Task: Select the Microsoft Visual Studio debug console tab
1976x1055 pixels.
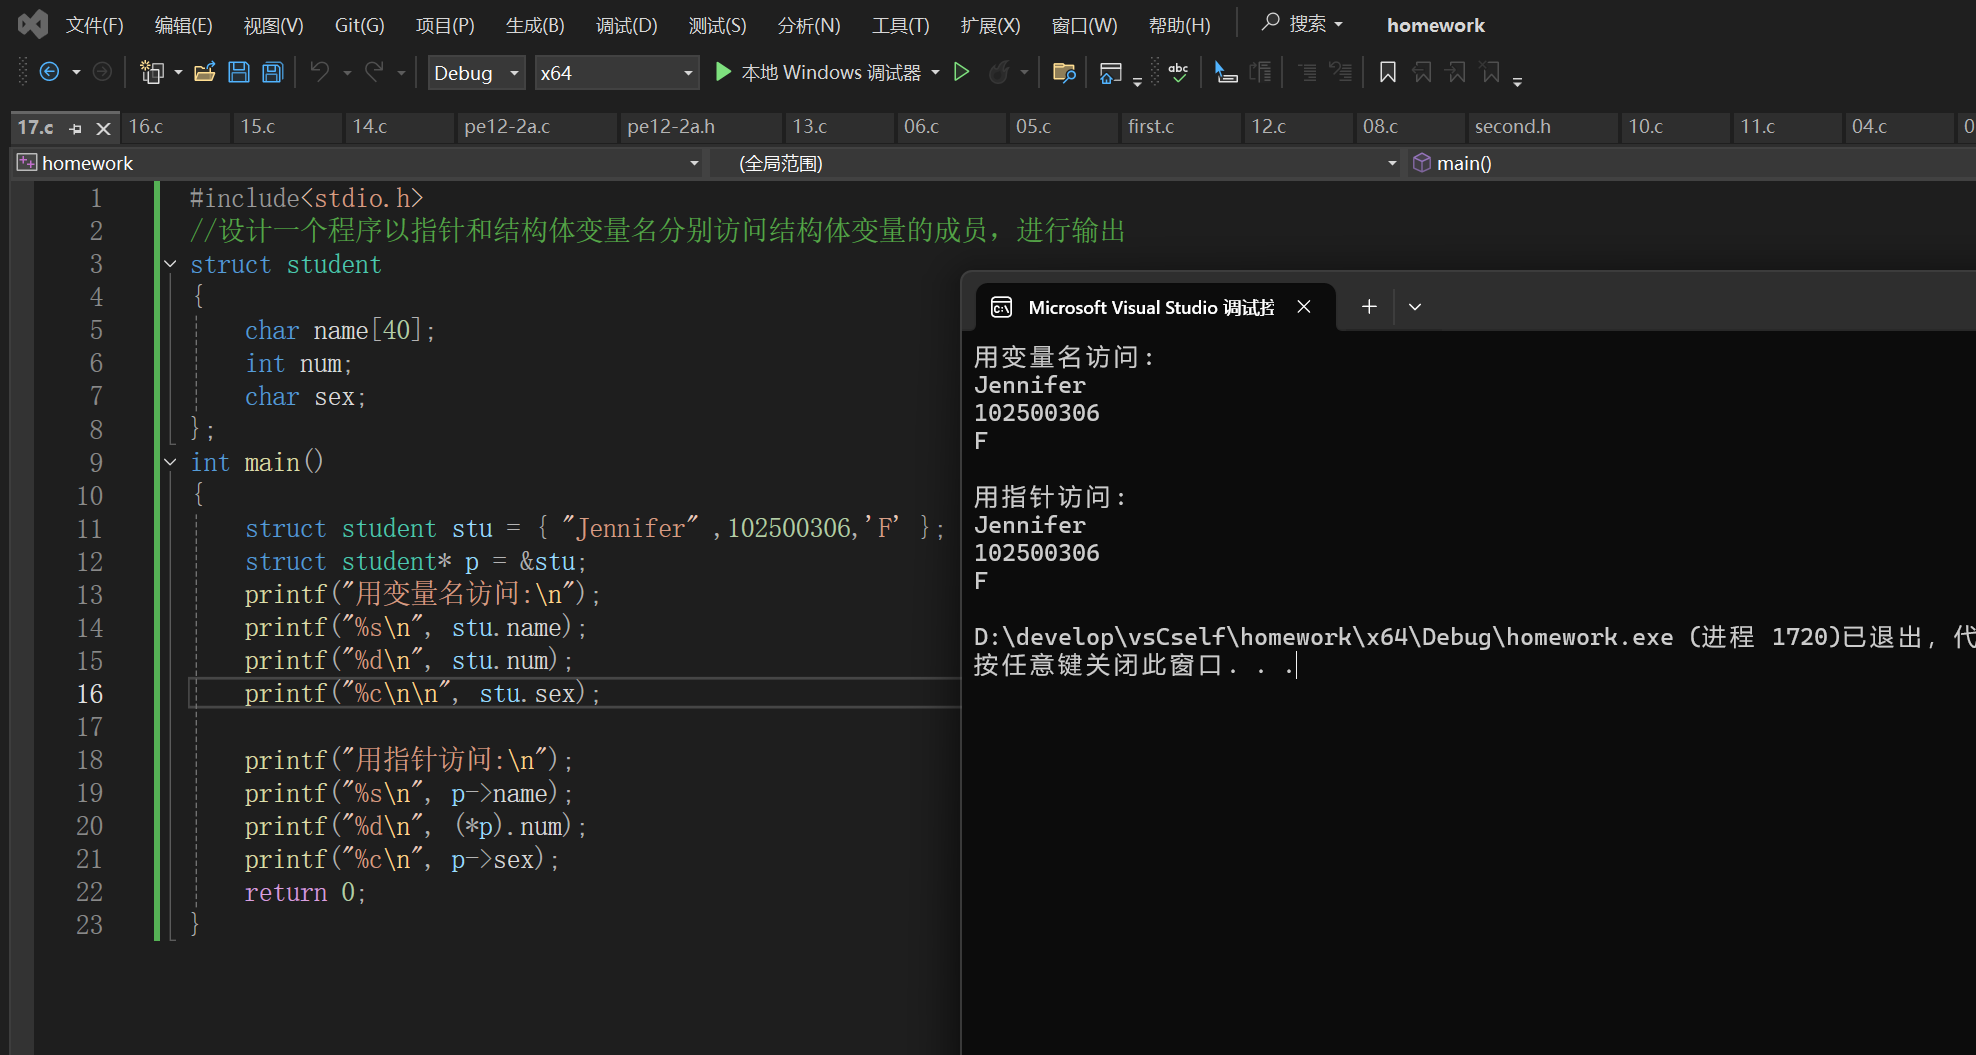Action: 1150,307
